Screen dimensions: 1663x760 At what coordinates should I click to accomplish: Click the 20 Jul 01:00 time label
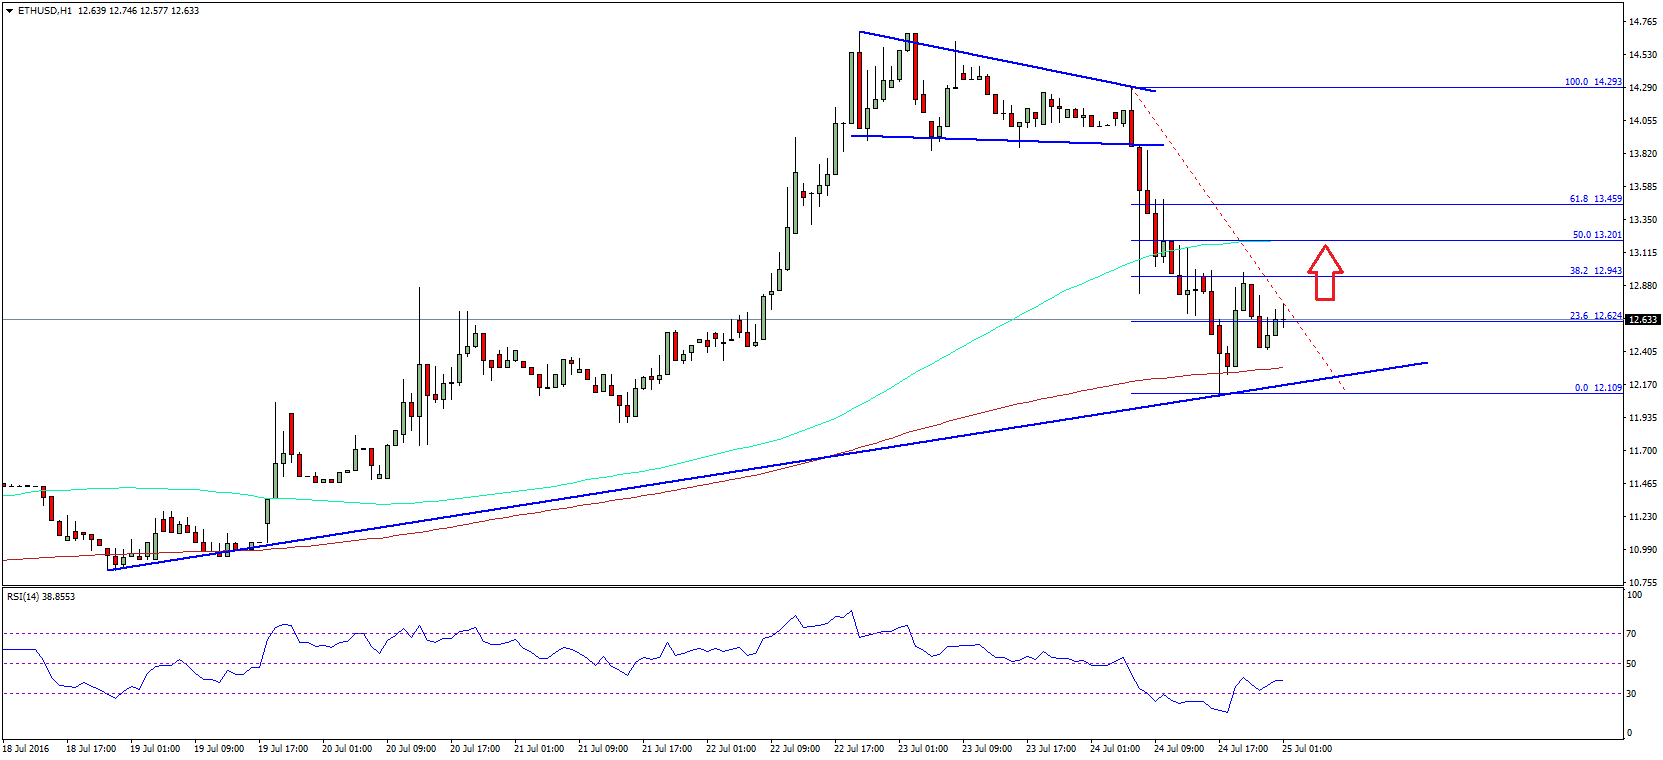(x=347, y=748)
